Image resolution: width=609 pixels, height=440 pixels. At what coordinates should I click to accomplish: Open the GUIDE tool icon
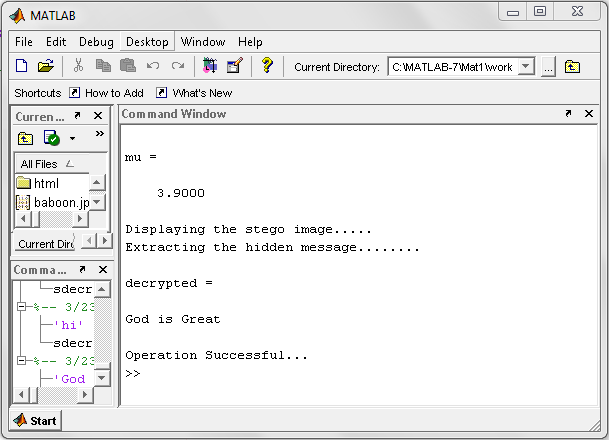[234, 67]
